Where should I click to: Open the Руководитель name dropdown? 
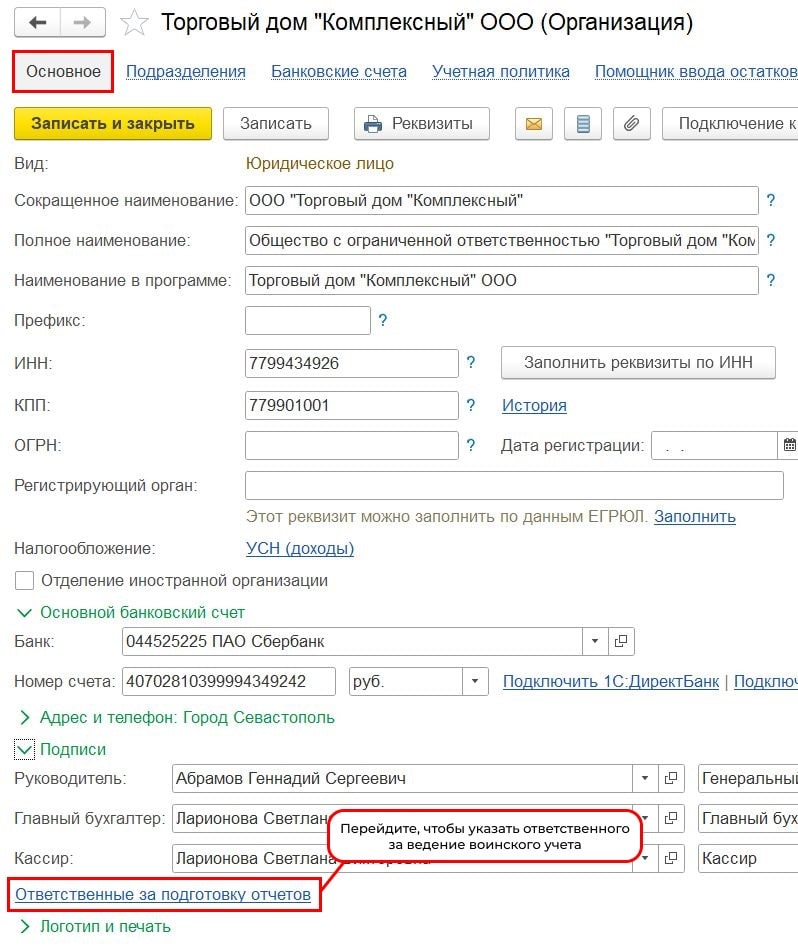pyautogui.click(x=646, y=778)
